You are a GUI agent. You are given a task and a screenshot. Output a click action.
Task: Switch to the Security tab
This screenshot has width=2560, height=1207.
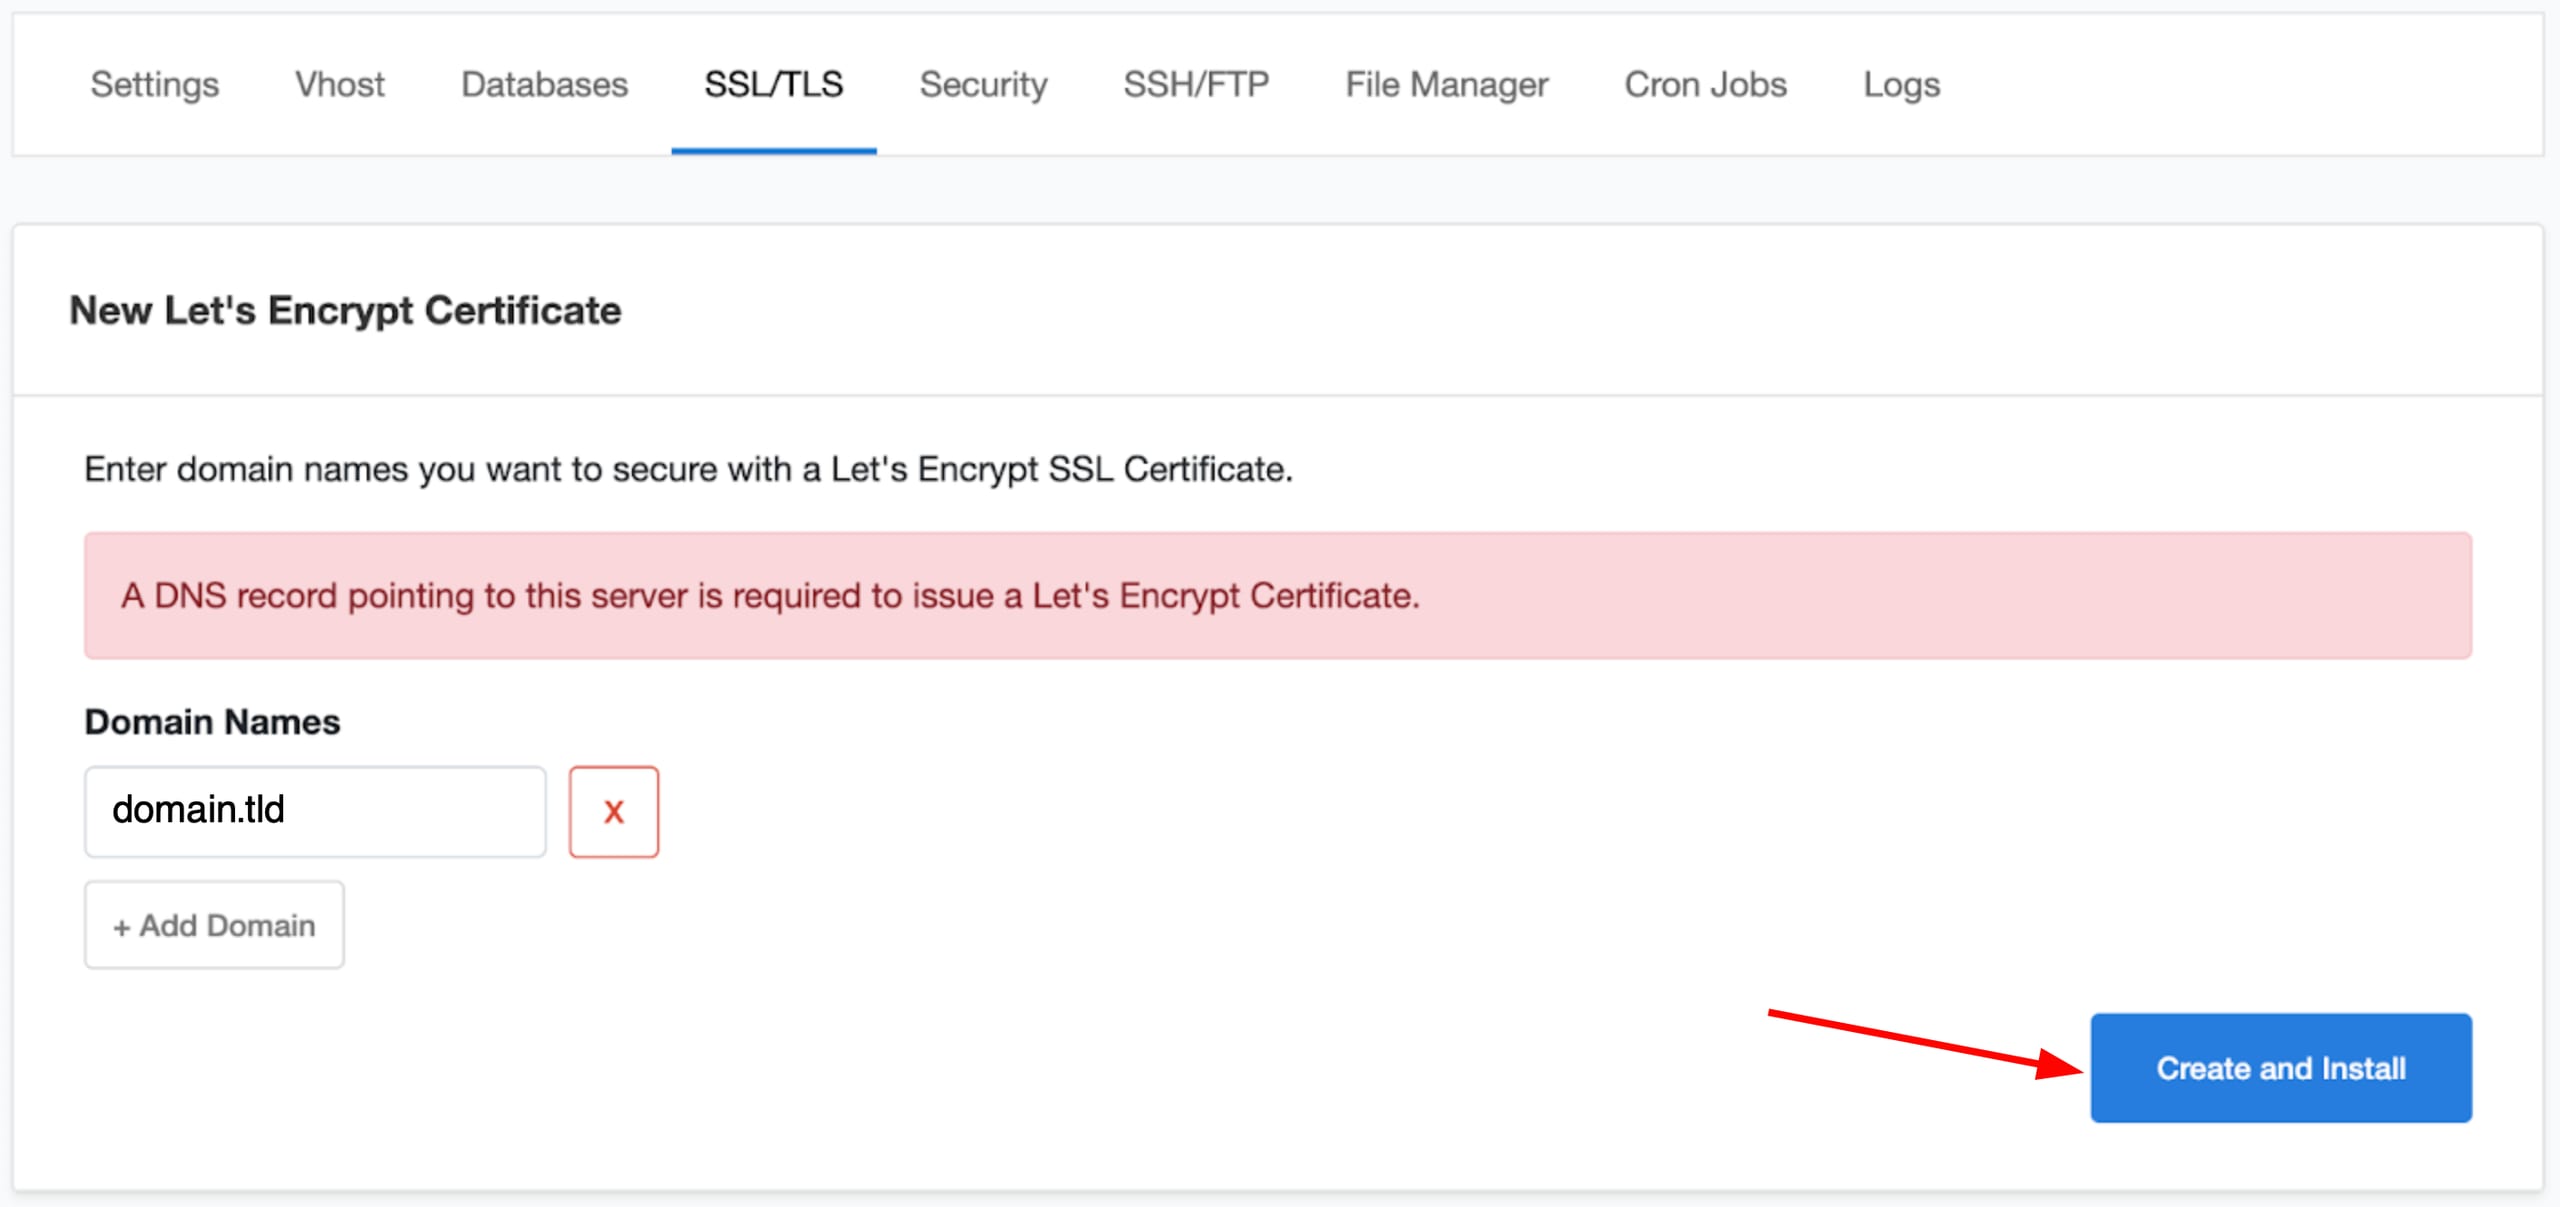point(982,85)
